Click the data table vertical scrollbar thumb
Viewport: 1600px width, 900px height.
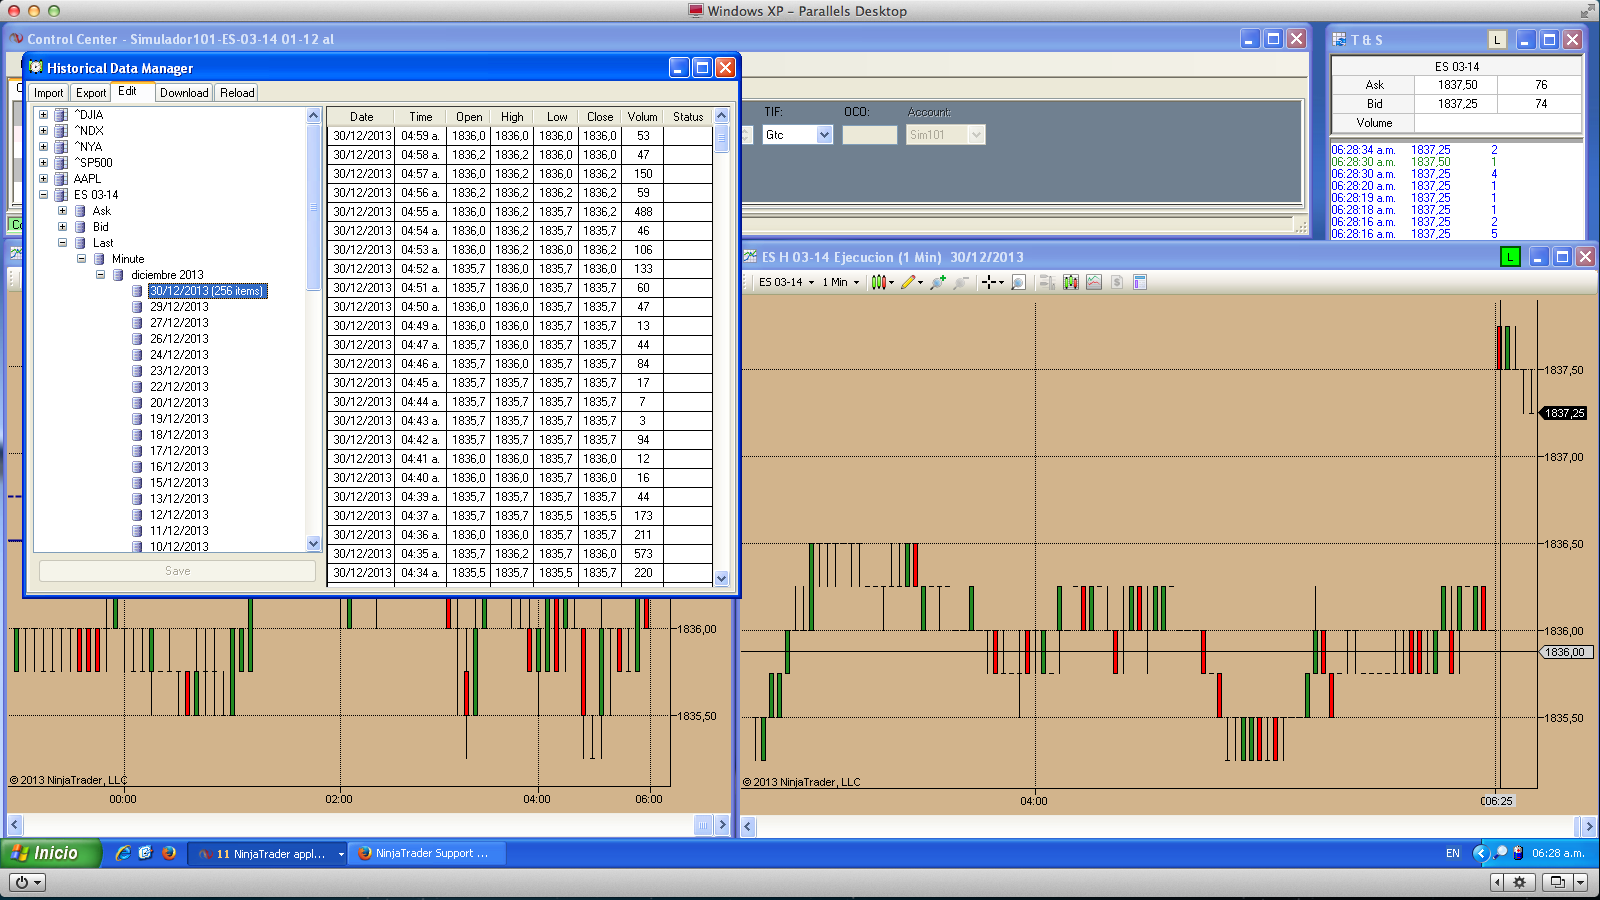pos(722,139)
